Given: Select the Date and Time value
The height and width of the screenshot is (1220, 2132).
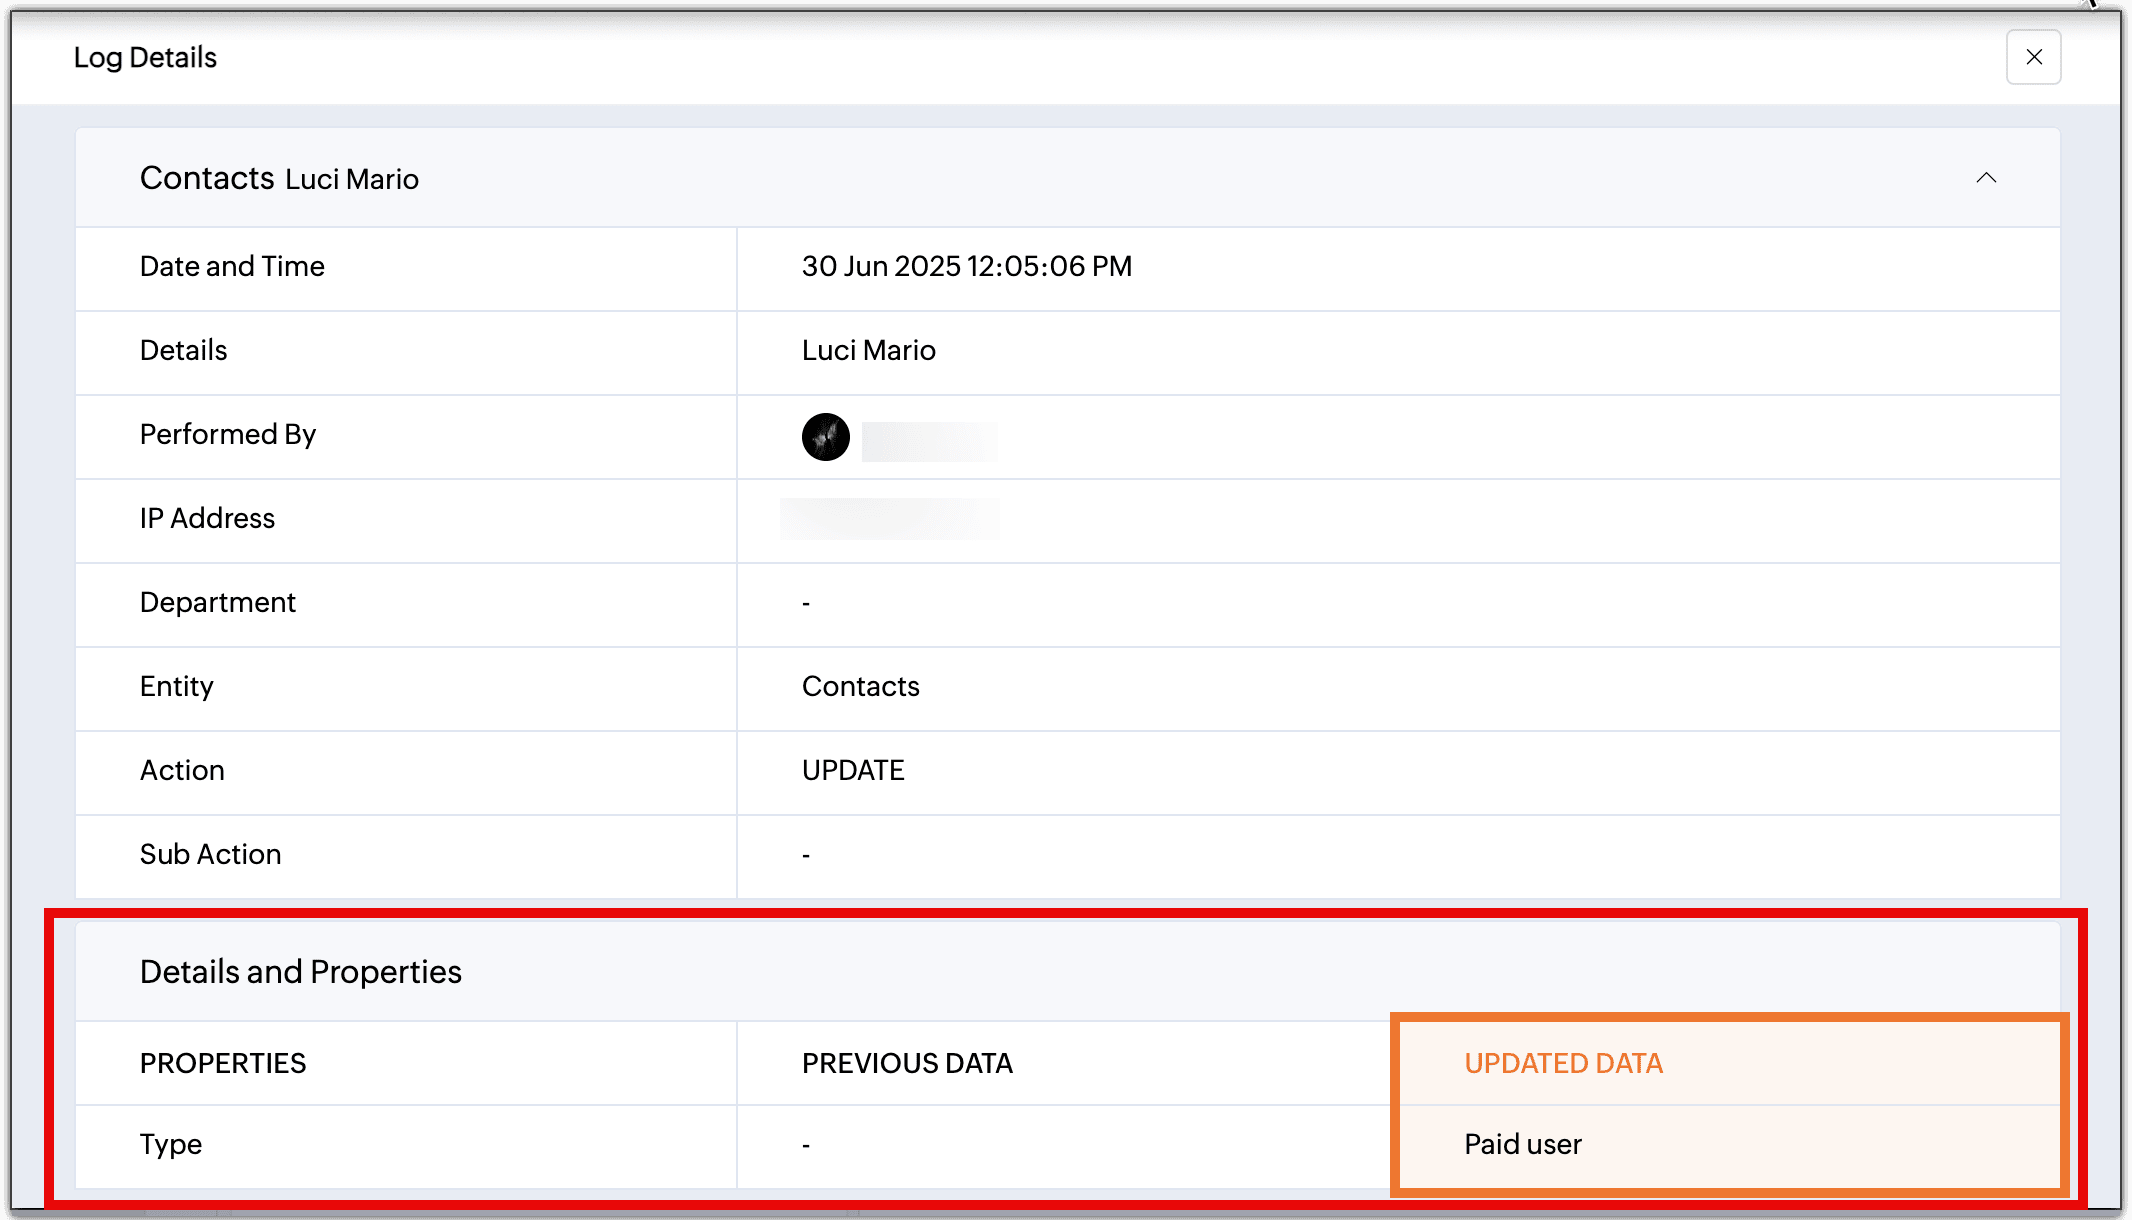Looking at the screenshot, I should [966, 267].
